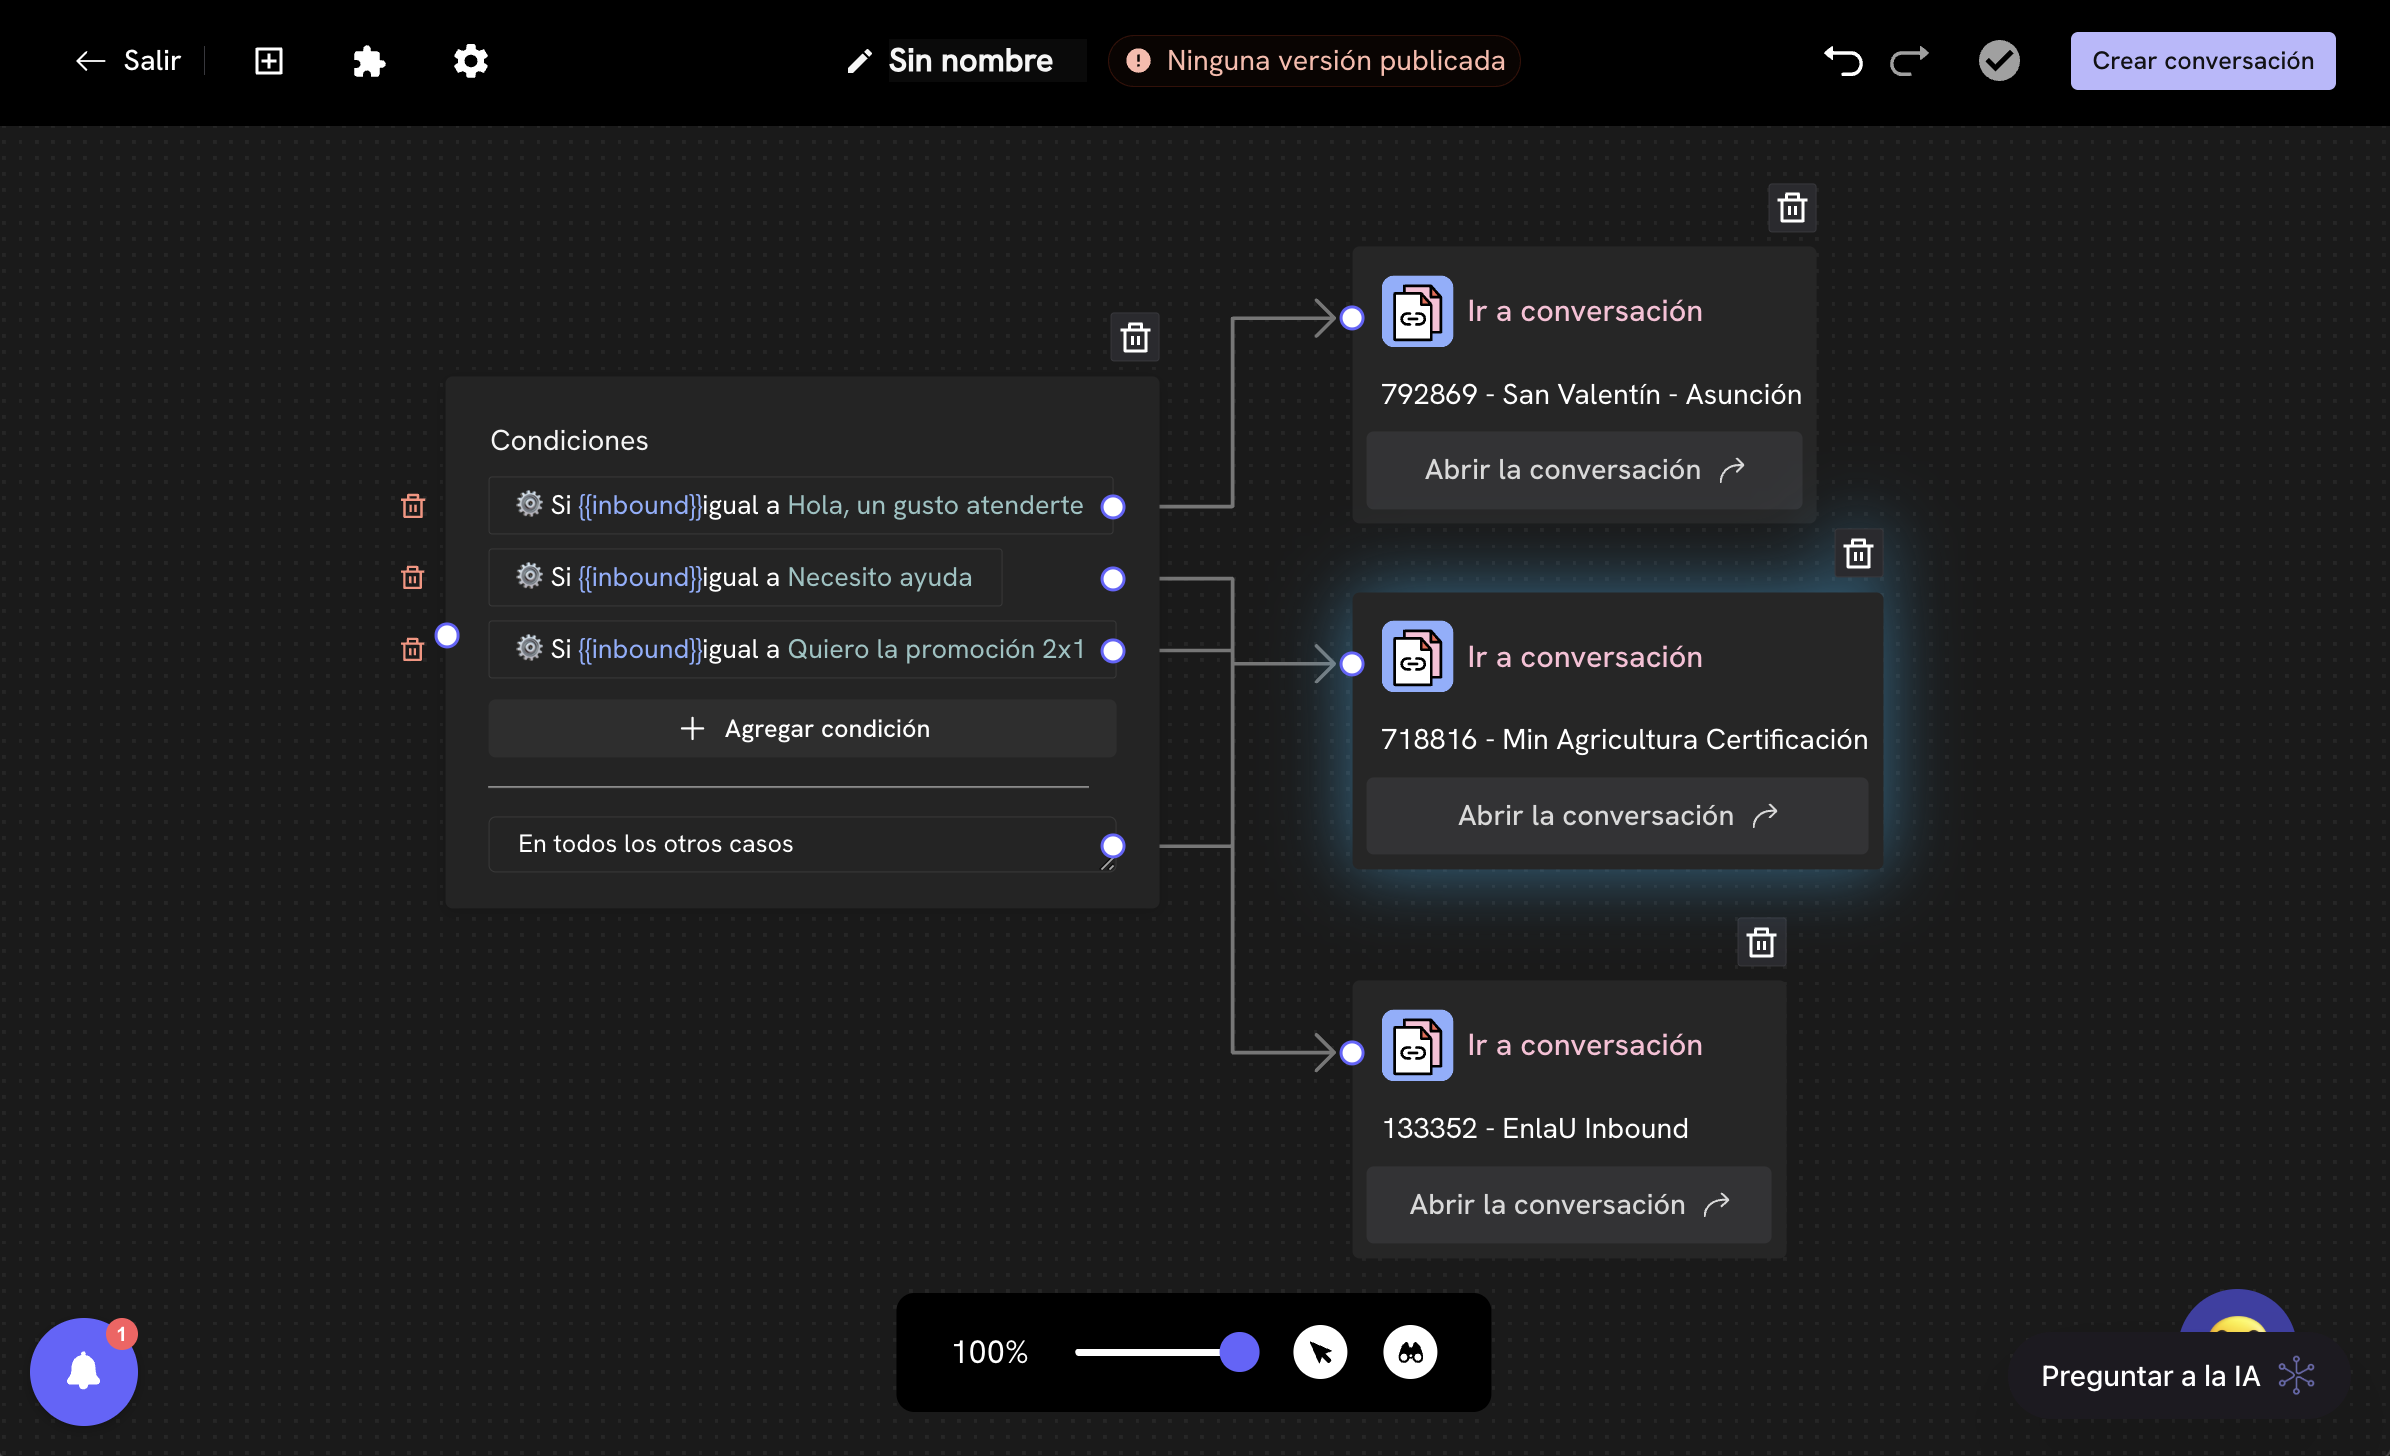Select the pointer cursor mode

1320,1353
